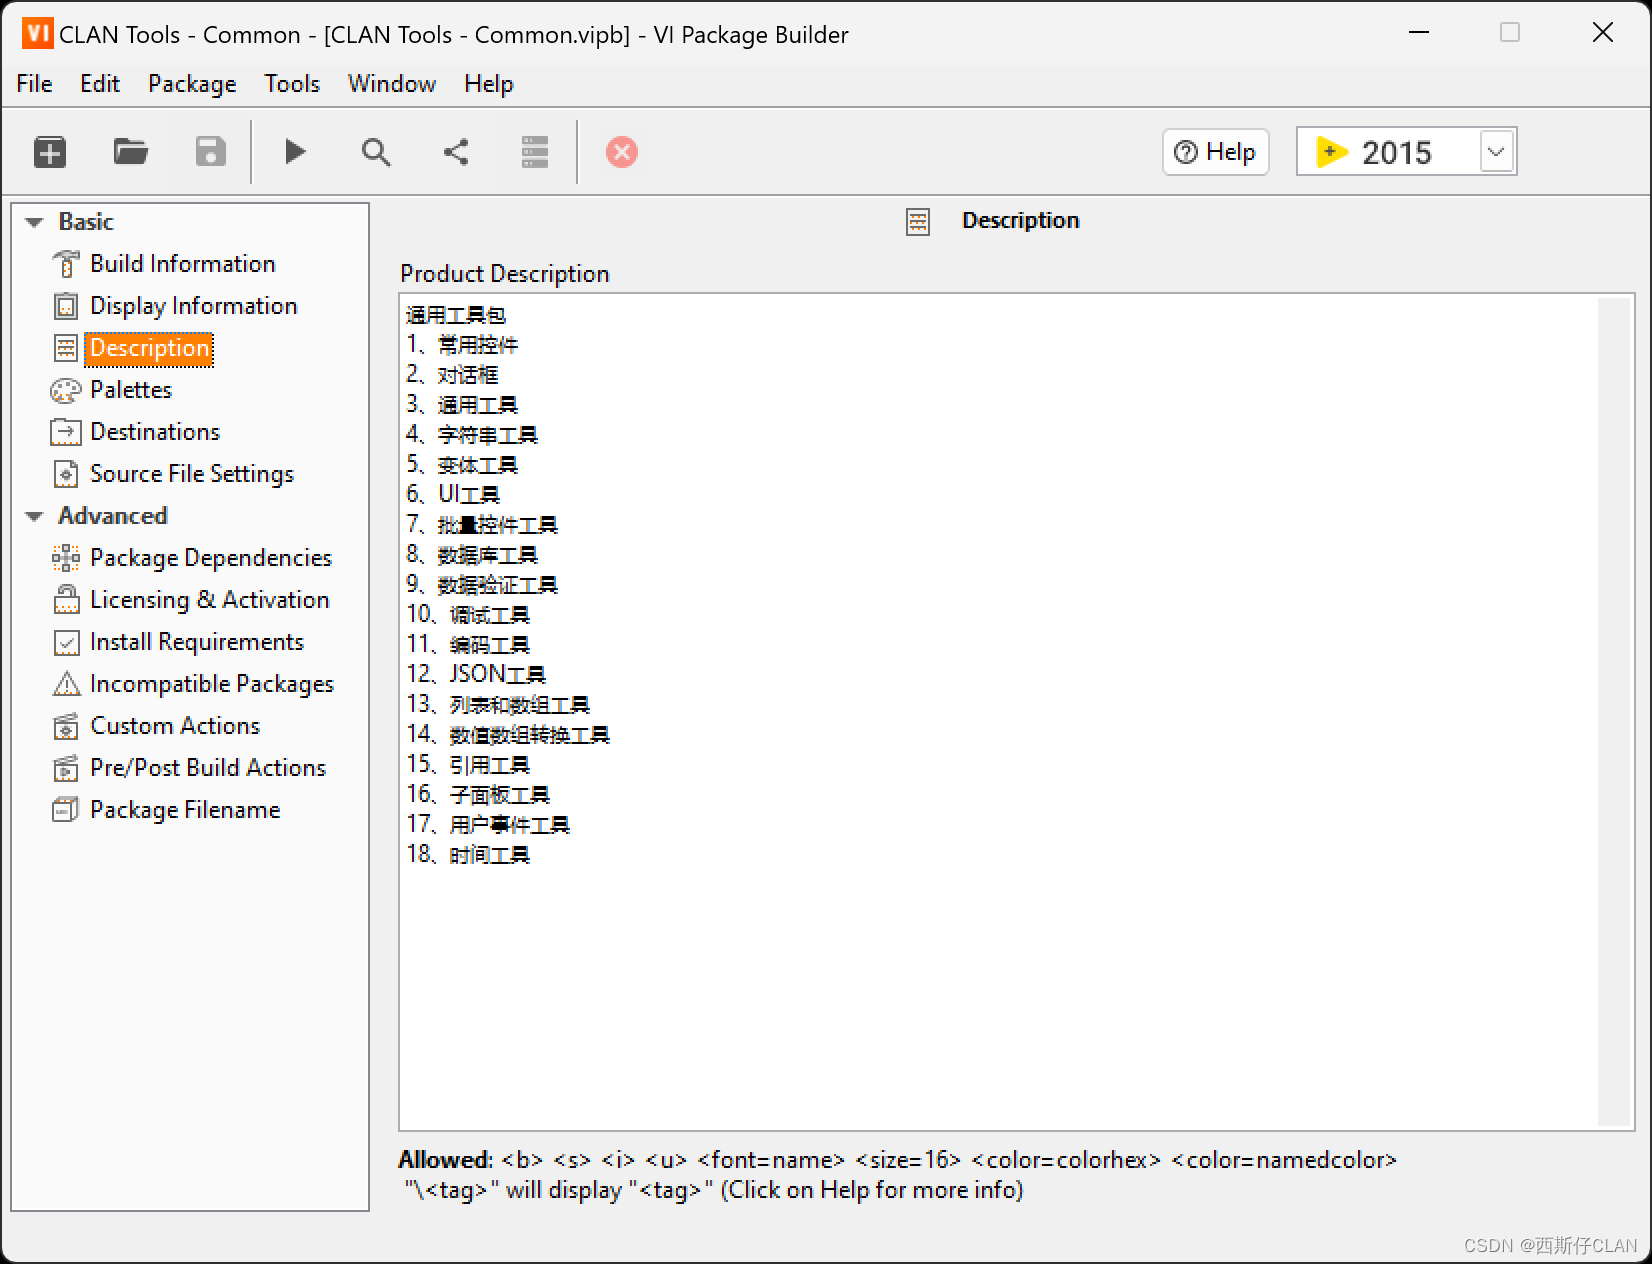Select the Destinations category

pyautogui.click(x=154, y=431)
